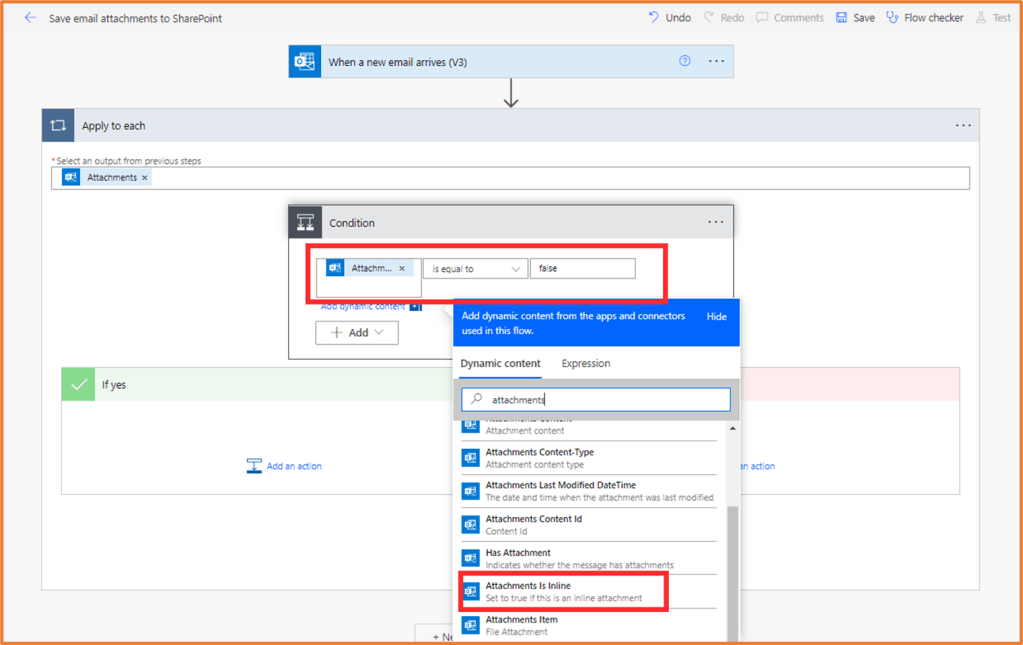This screenshot has height=645, width=1023.
Task: Select the Dynamic content tab
Action: [499, 364]
